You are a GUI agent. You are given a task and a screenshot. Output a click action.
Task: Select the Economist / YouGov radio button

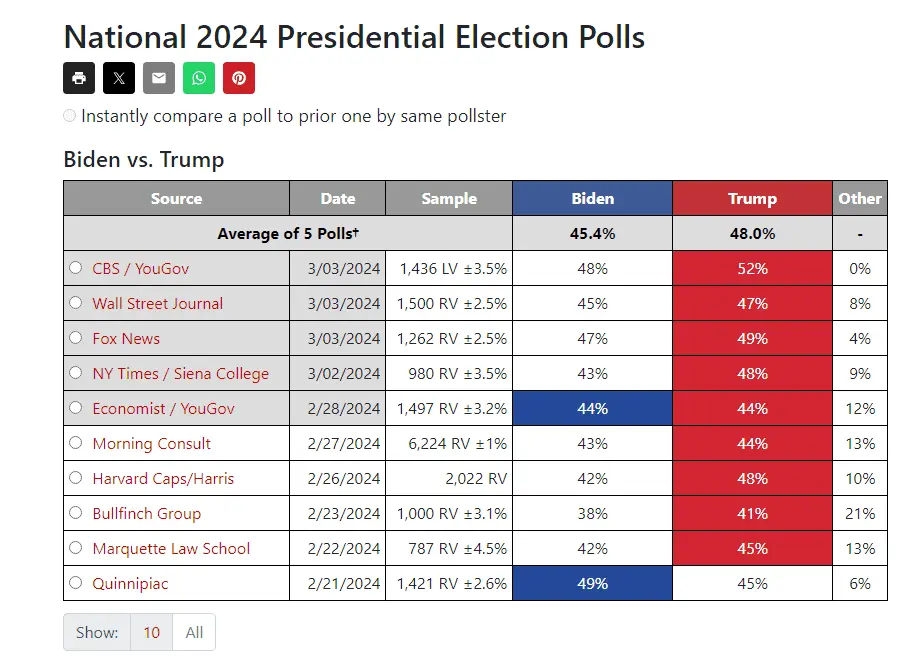click(76, 408)
